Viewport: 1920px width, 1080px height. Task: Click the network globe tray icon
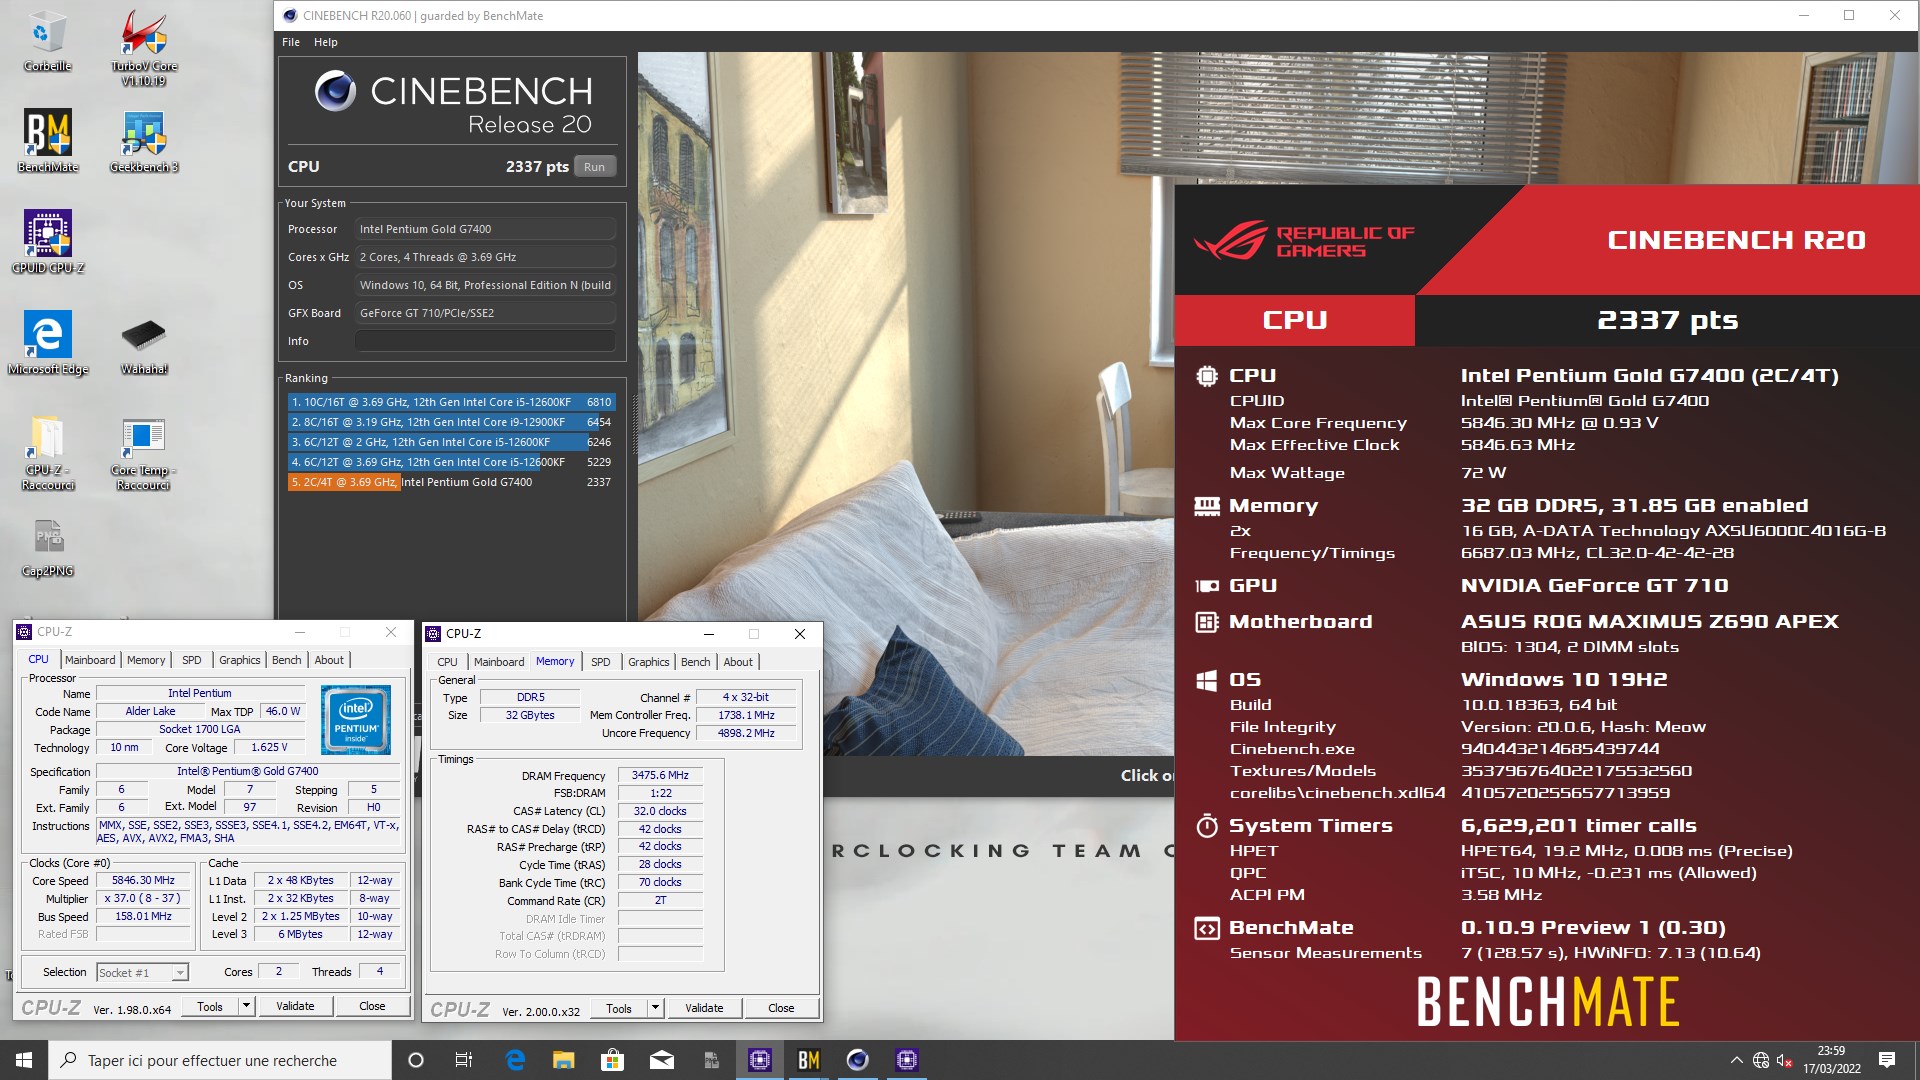click(x=1761, y=1060)
